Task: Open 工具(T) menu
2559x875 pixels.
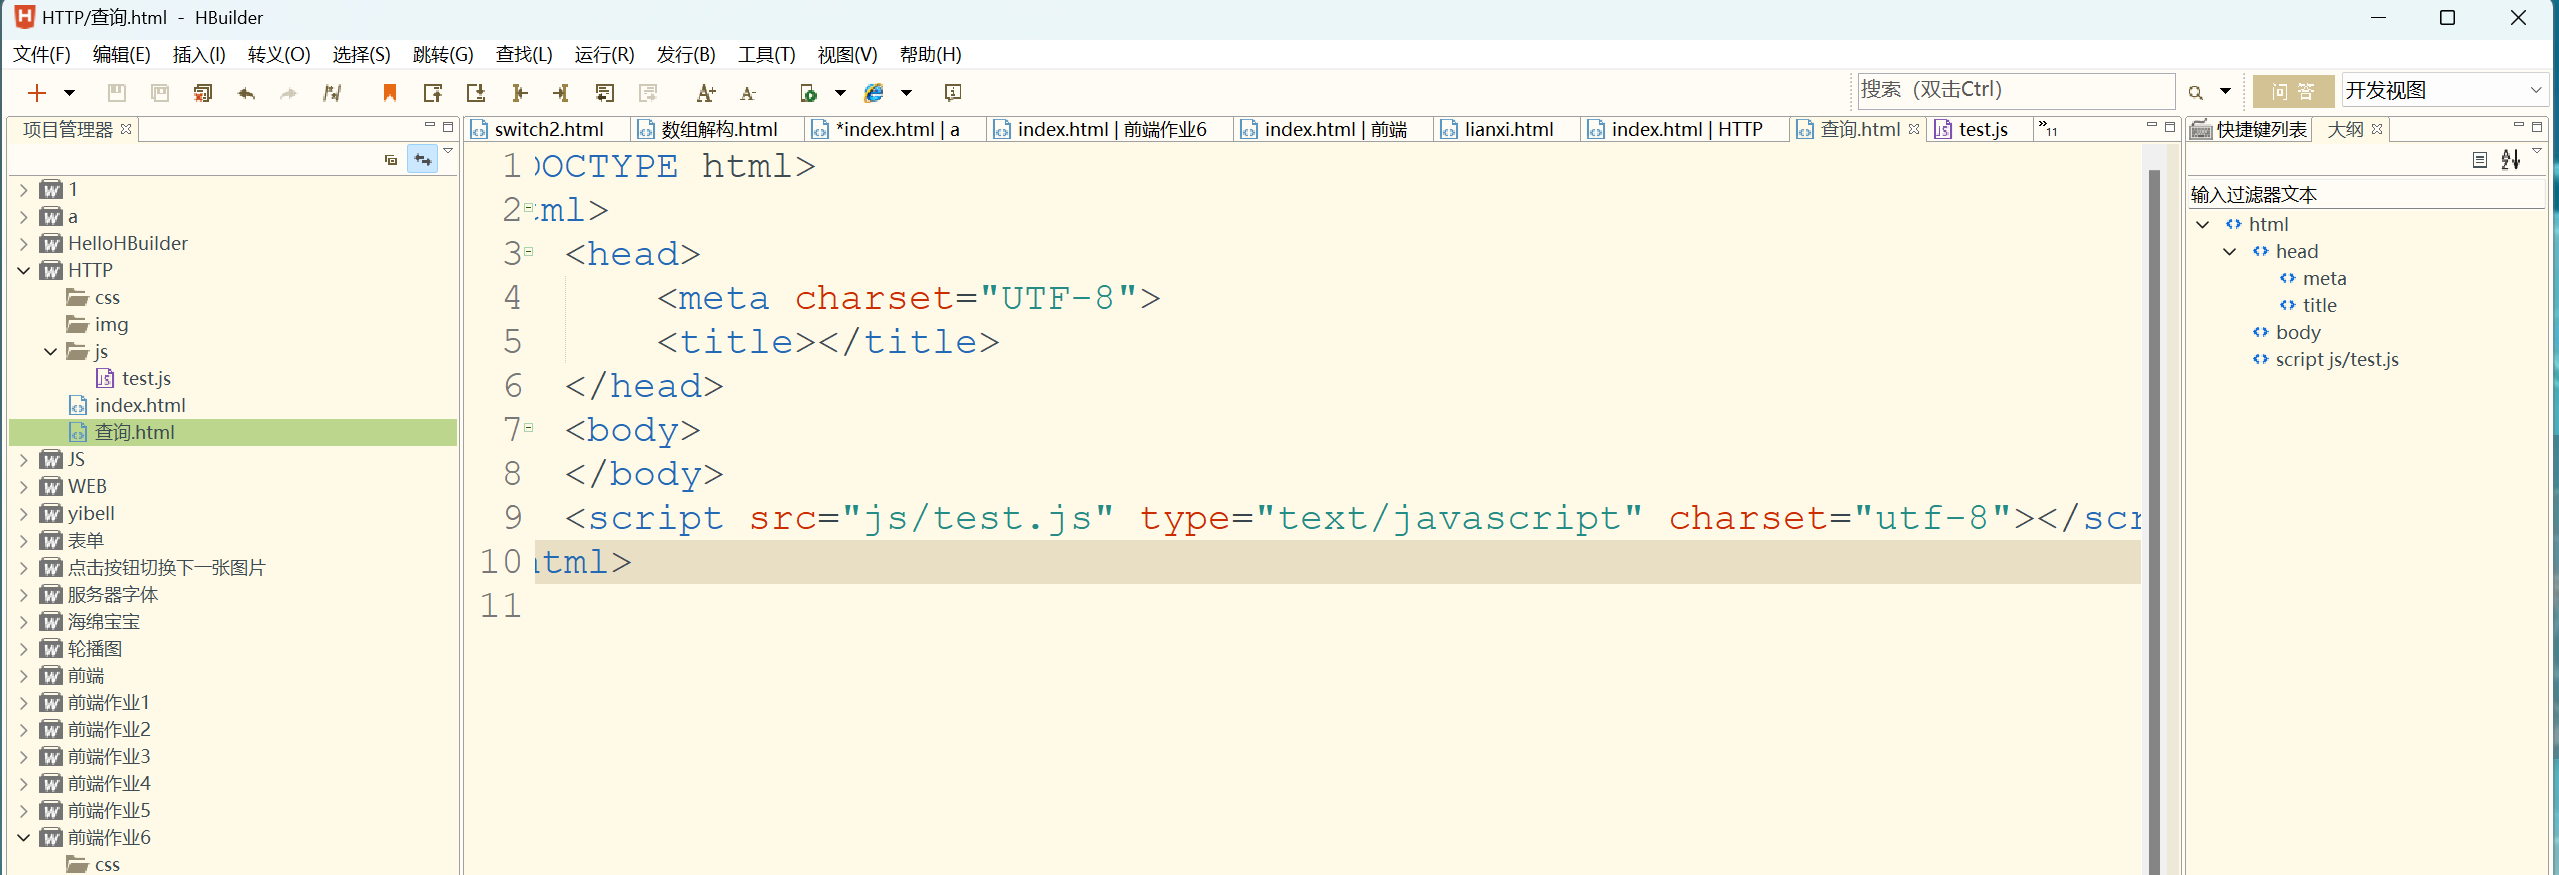Action: [766, 54]
